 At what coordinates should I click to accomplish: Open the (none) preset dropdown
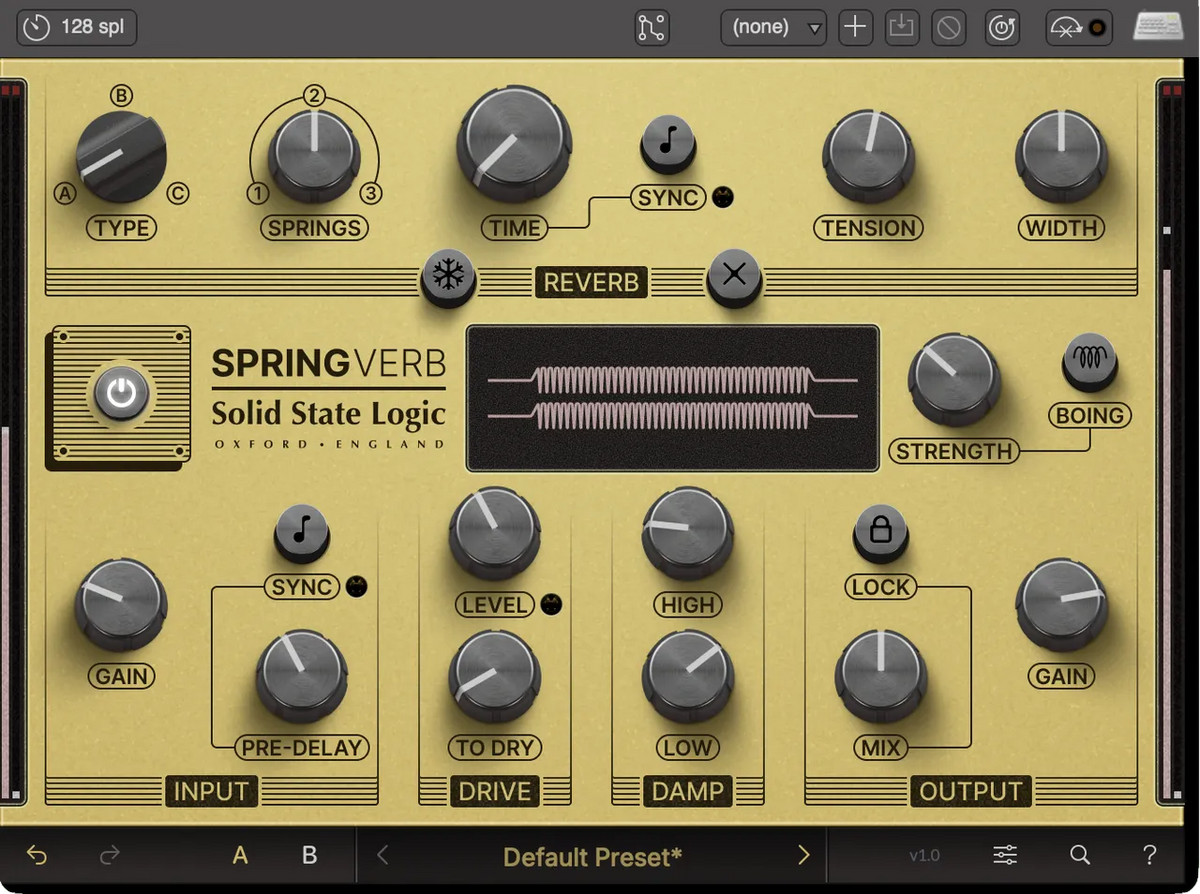point(773,27)
